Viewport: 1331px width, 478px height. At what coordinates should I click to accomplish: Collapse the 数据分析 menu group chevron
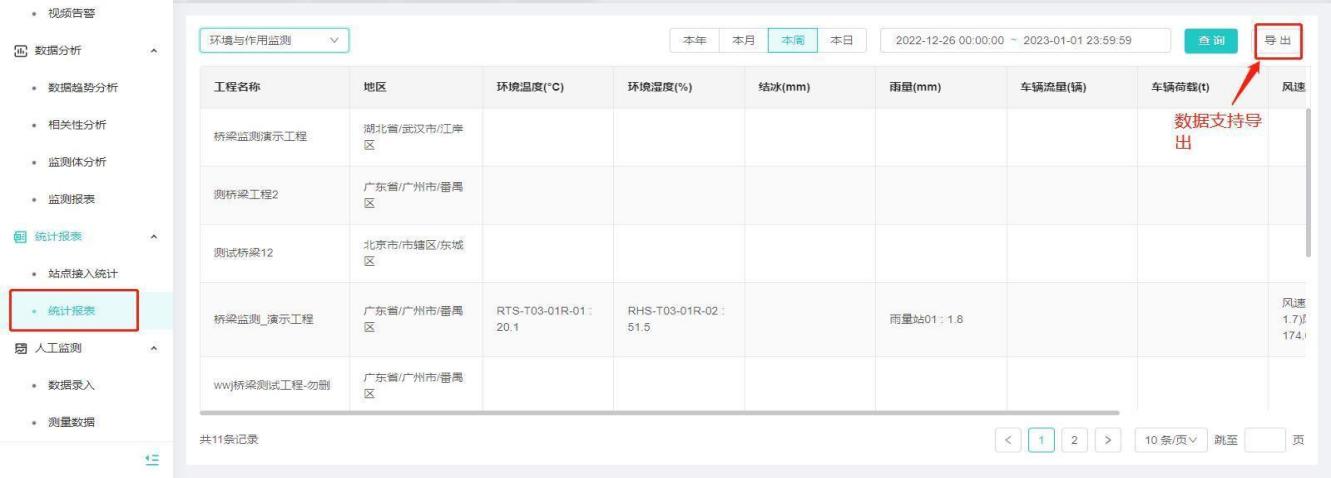153,50
